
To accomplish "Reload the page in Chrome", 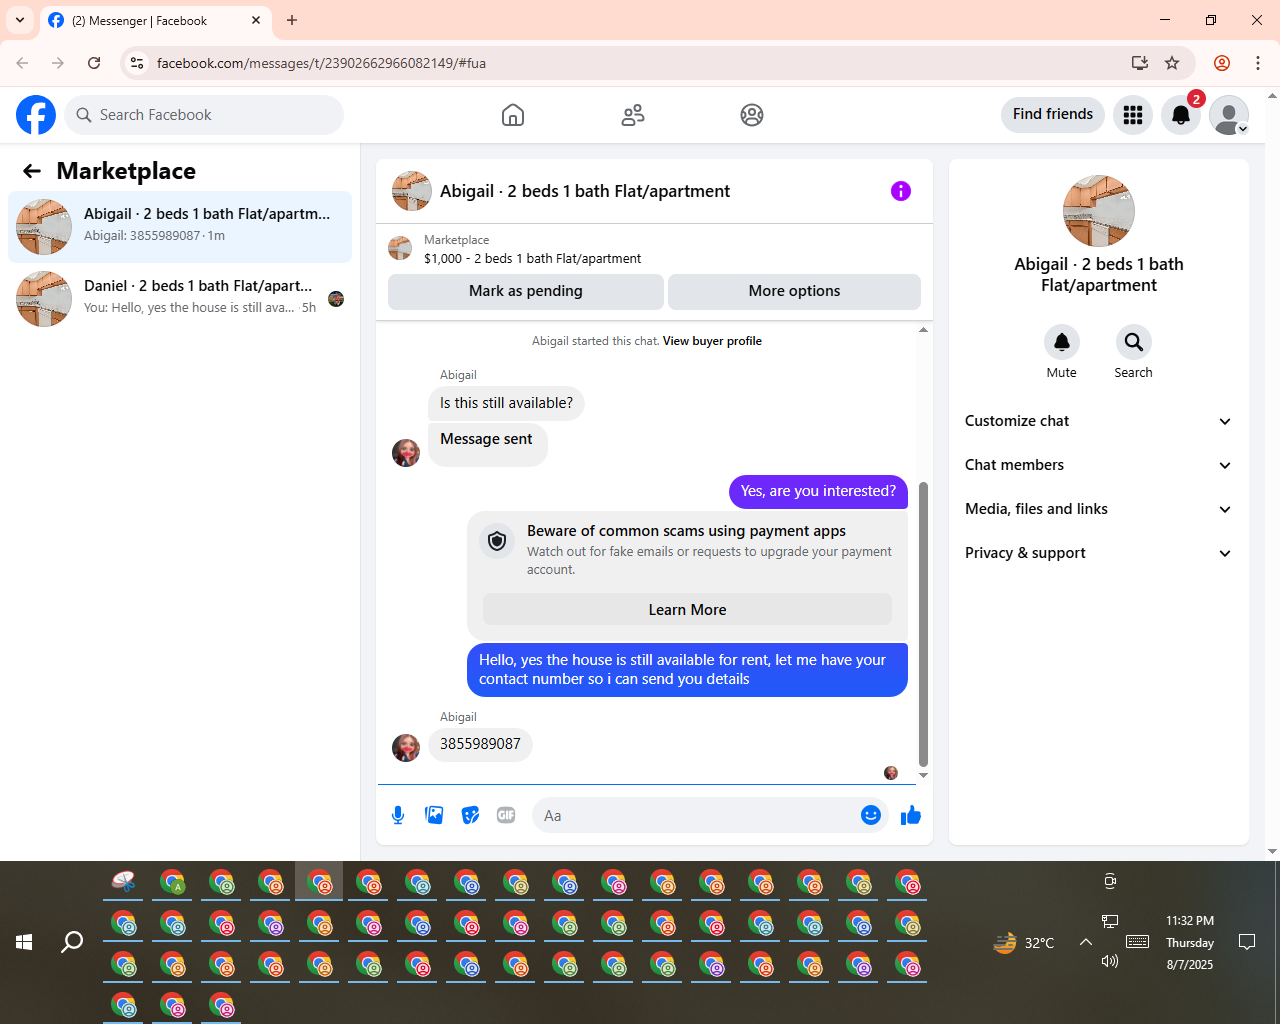I will pyautogui.click(x=94, y=63).
